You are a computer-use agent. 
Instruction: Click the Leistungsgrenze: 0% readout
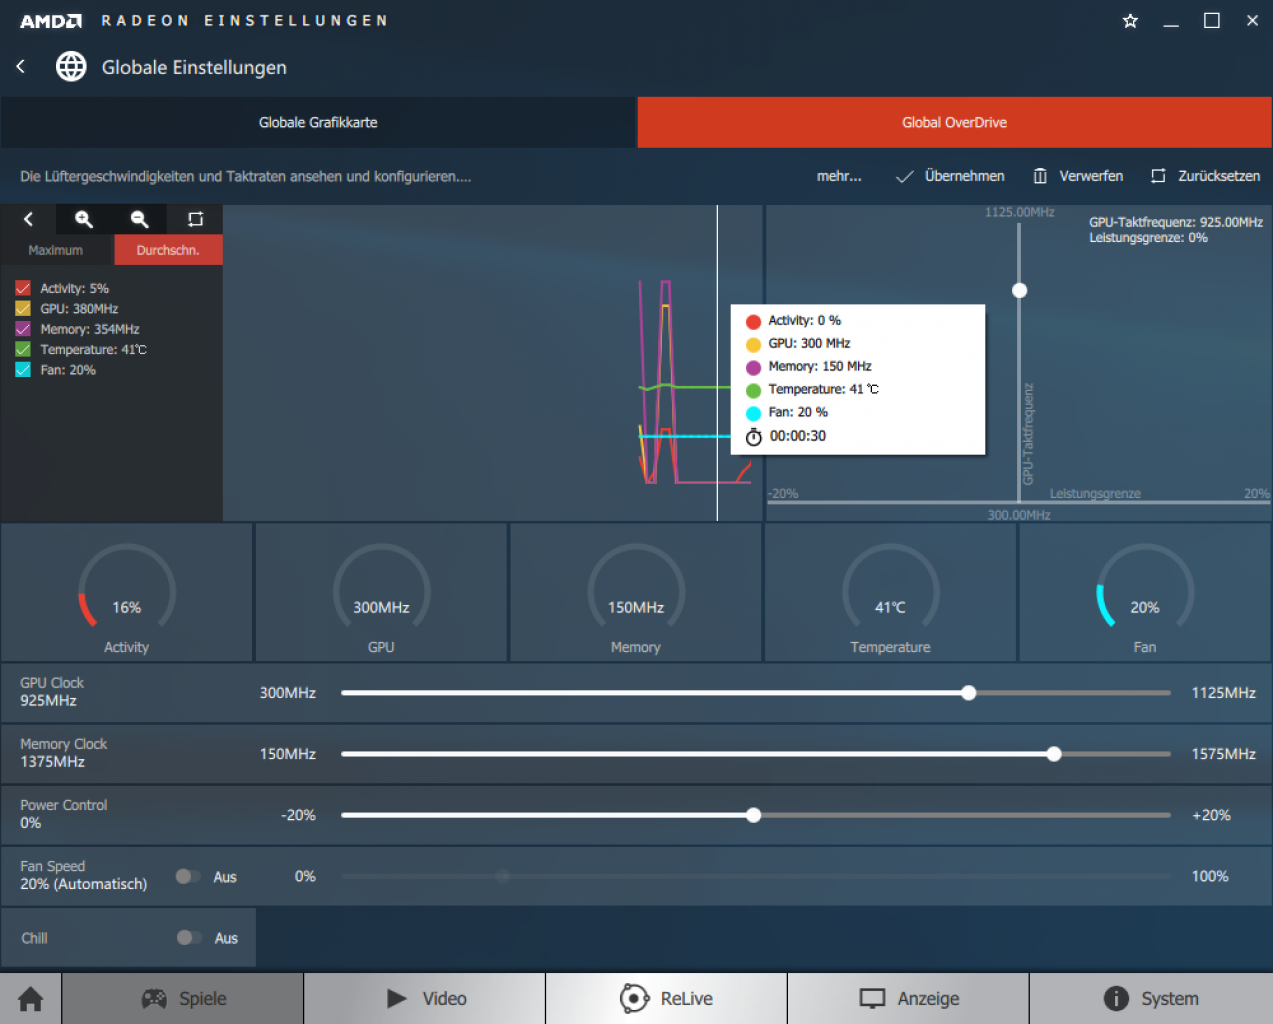pyautogui.click(x=1148, y=238)
